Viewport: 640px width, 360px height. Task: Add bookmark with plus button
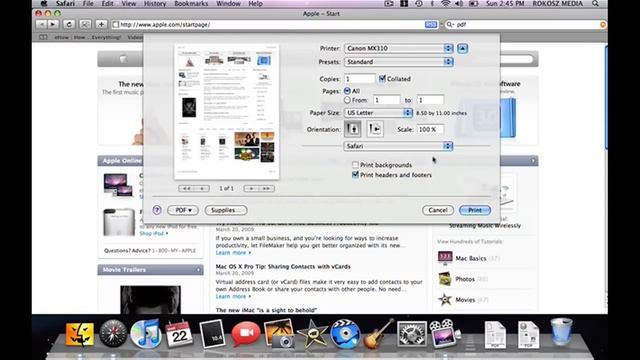pos(101,24)
